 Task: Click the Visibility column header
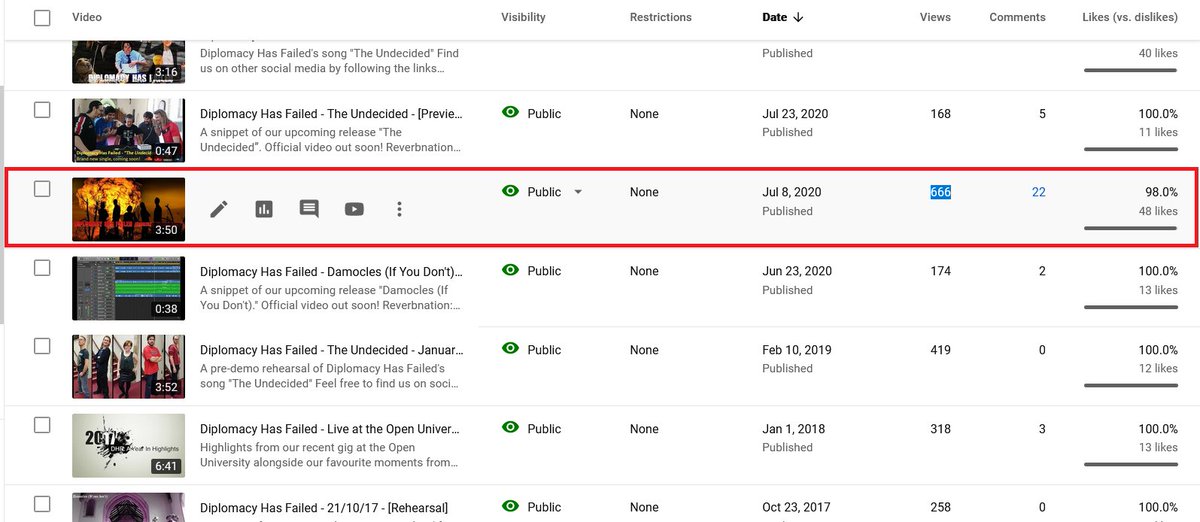click(x=524, y=17)
